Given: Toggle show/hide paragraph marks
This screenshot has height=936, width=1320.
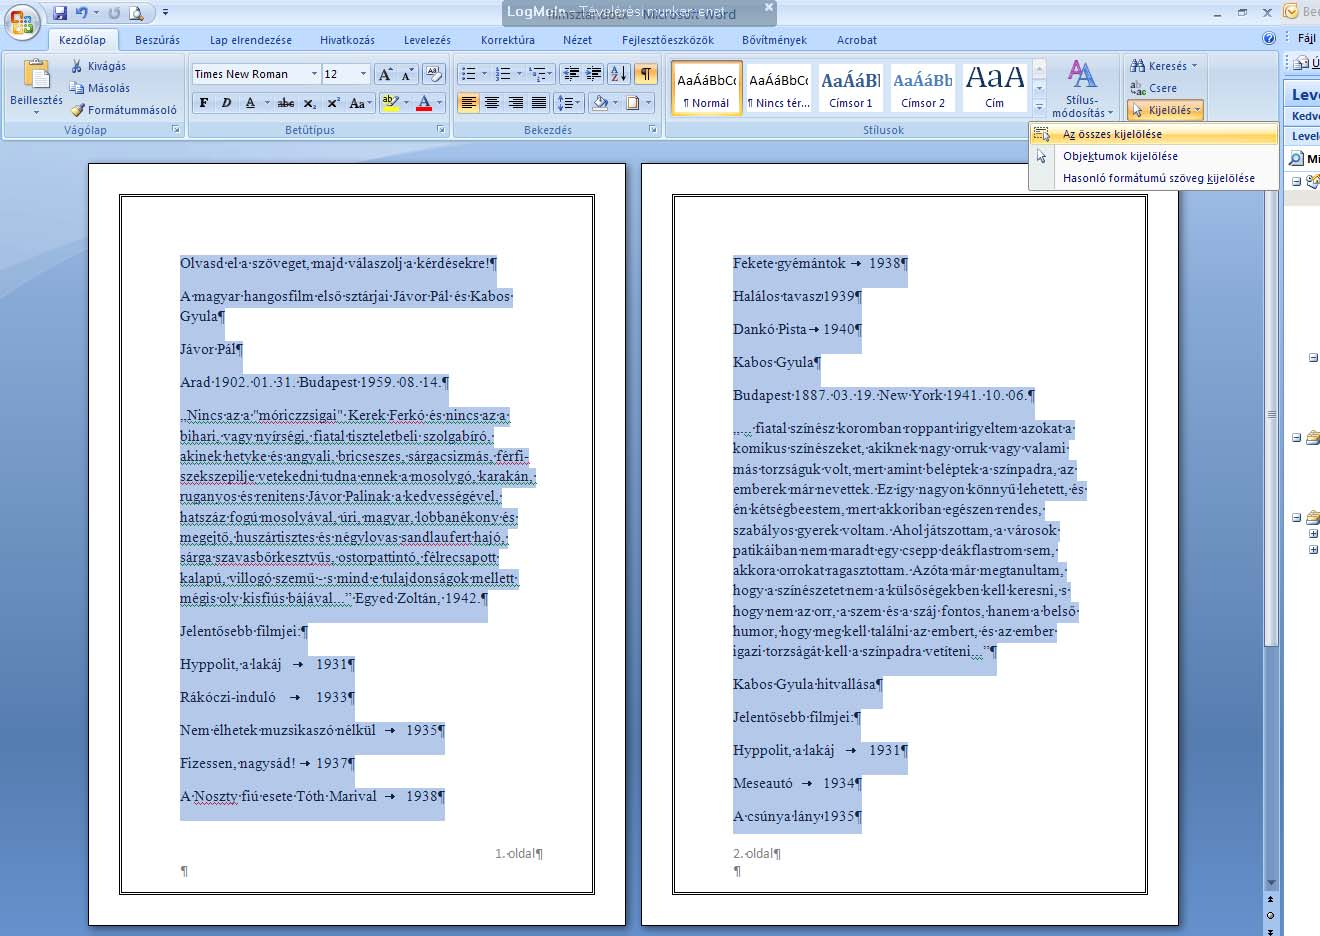Looking at the screenshot, I should (646, 74).
